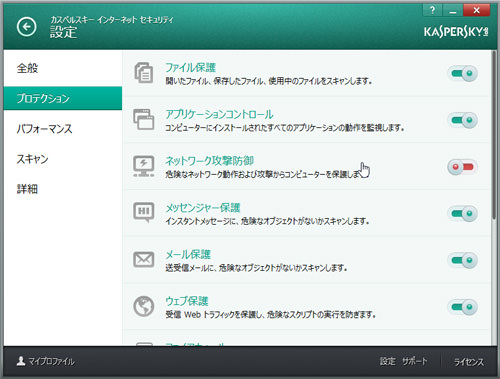Click the メール保護 envelope icon
500x379 pixels.
[x=144, y=259]
